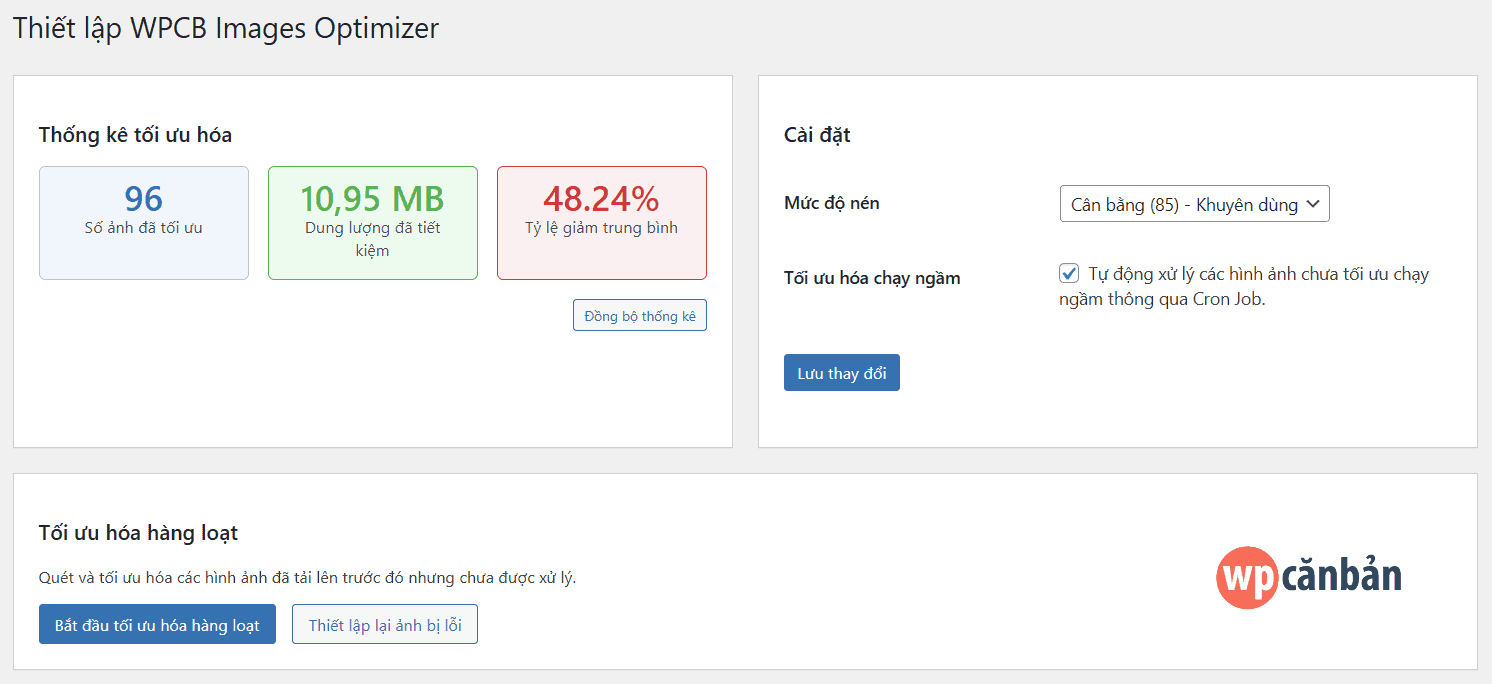
Task: Click the "10,95 MB" saved storage card
Action: coord(372,222)
